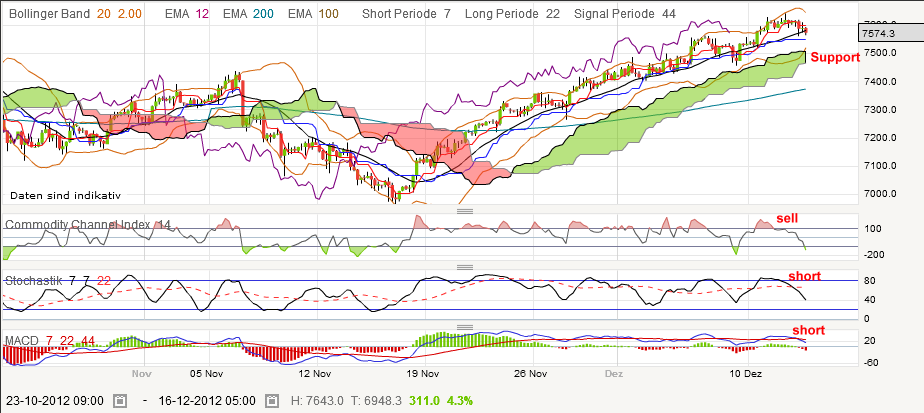Click the period high value H: 7643.0
Image resolution: width=924 pixels, height=413 pixels.
pyautogui.click(x=318, y=401)
